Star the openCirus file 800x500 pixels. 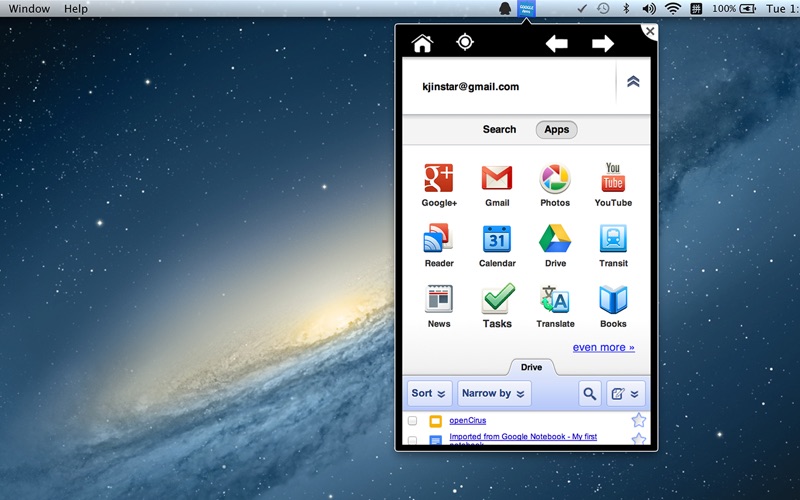coord(639,420)
